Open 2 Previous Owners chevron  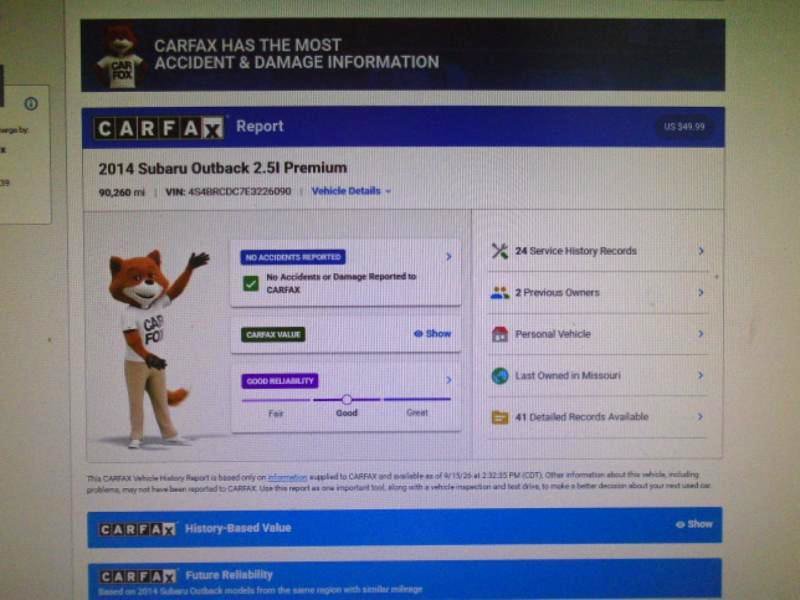[x=701, y=293]
